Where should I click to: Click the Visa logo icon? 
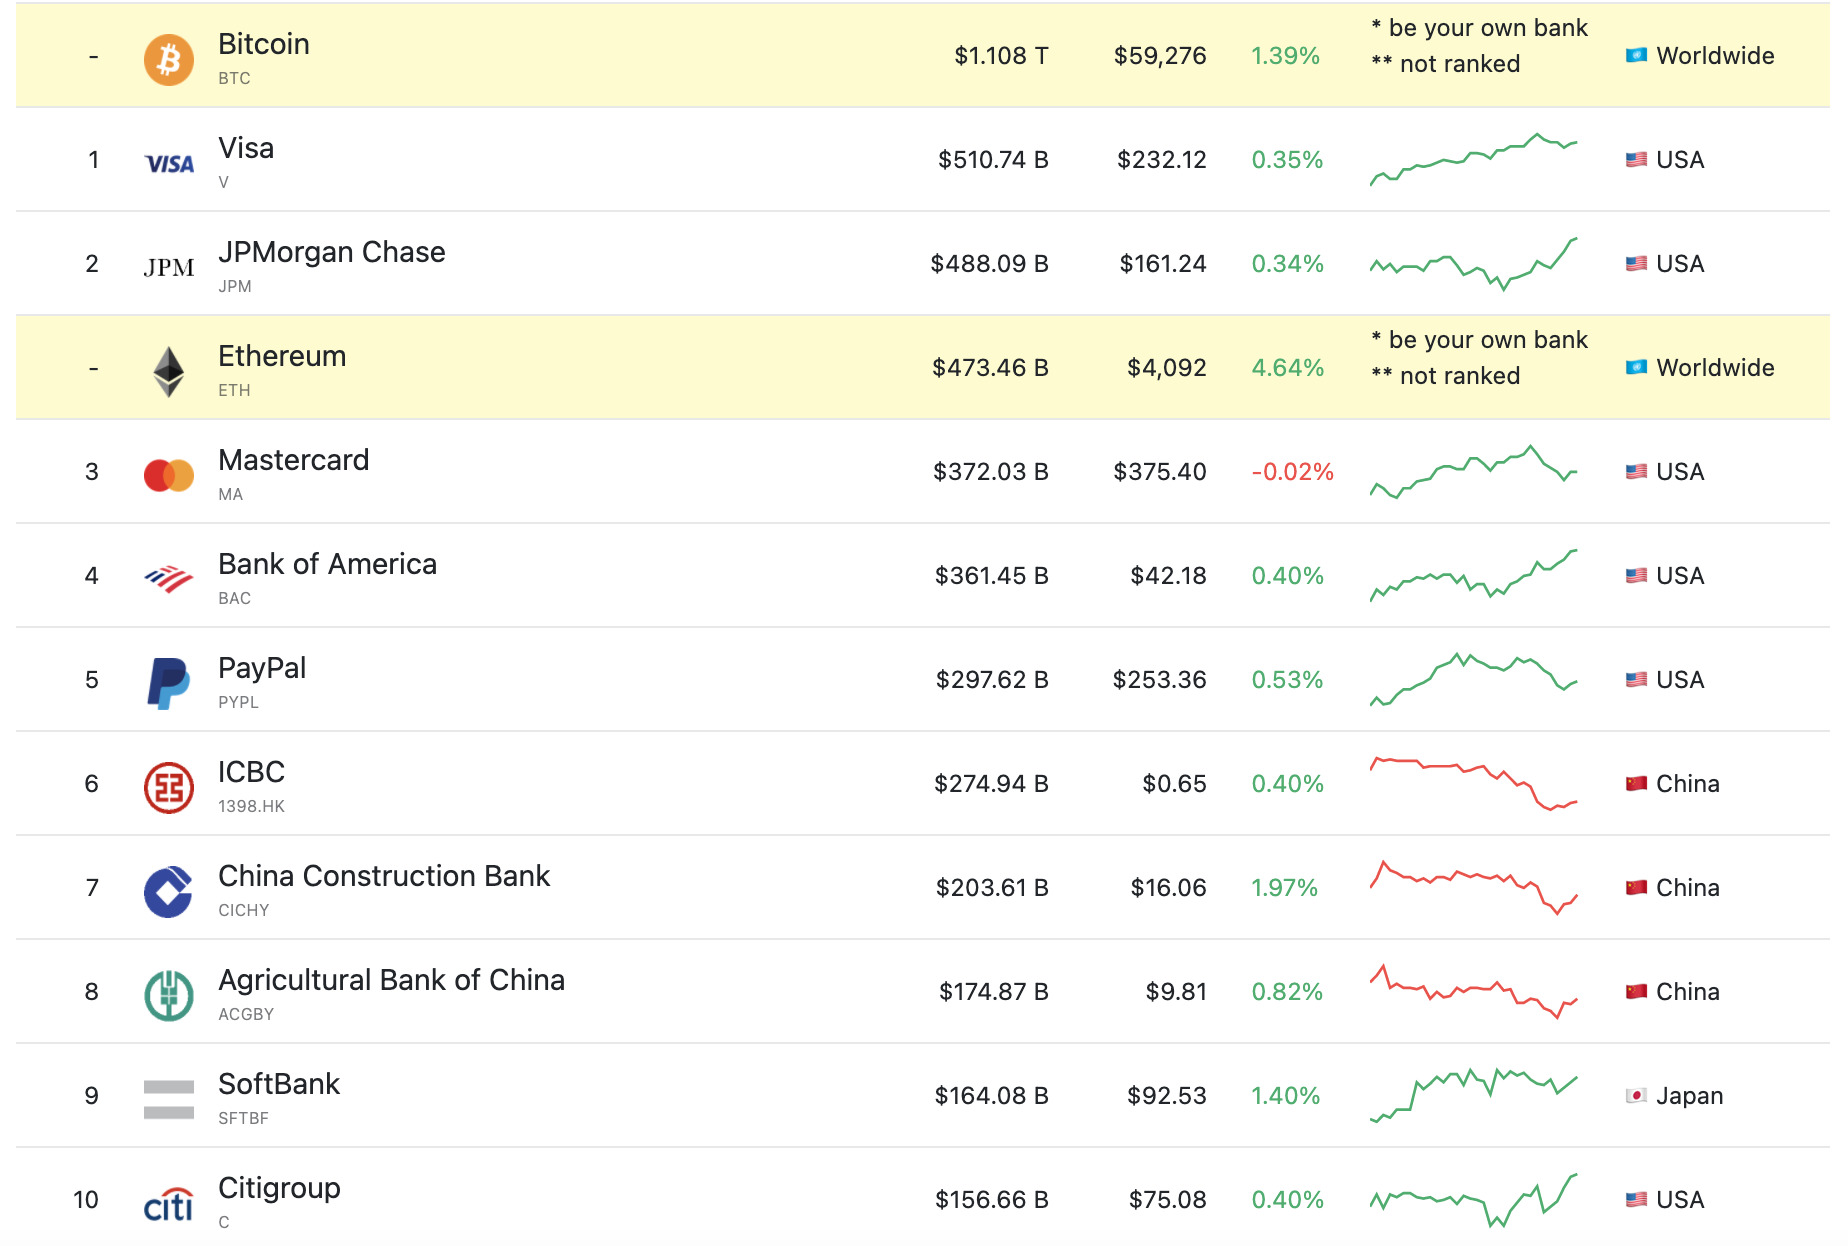click(169, 164)
